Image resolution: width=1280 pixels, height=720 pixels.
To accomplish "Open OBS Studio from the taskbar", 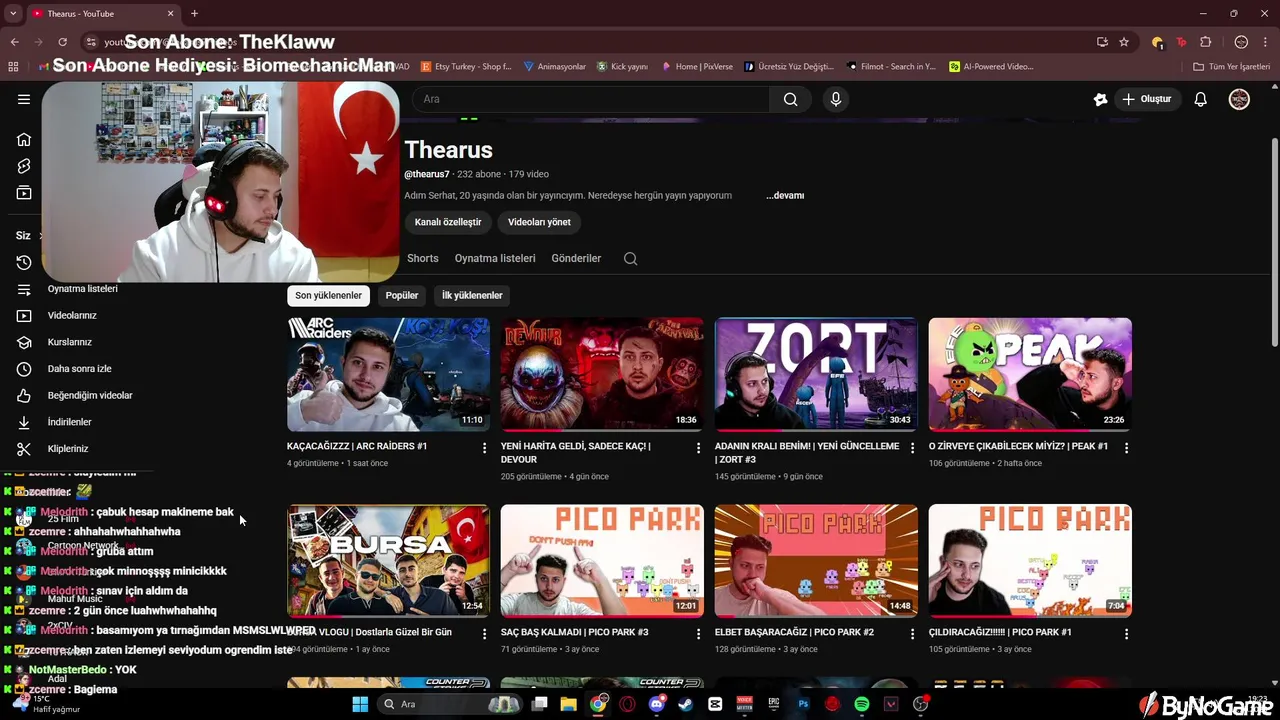I will [x=920, y=704].
